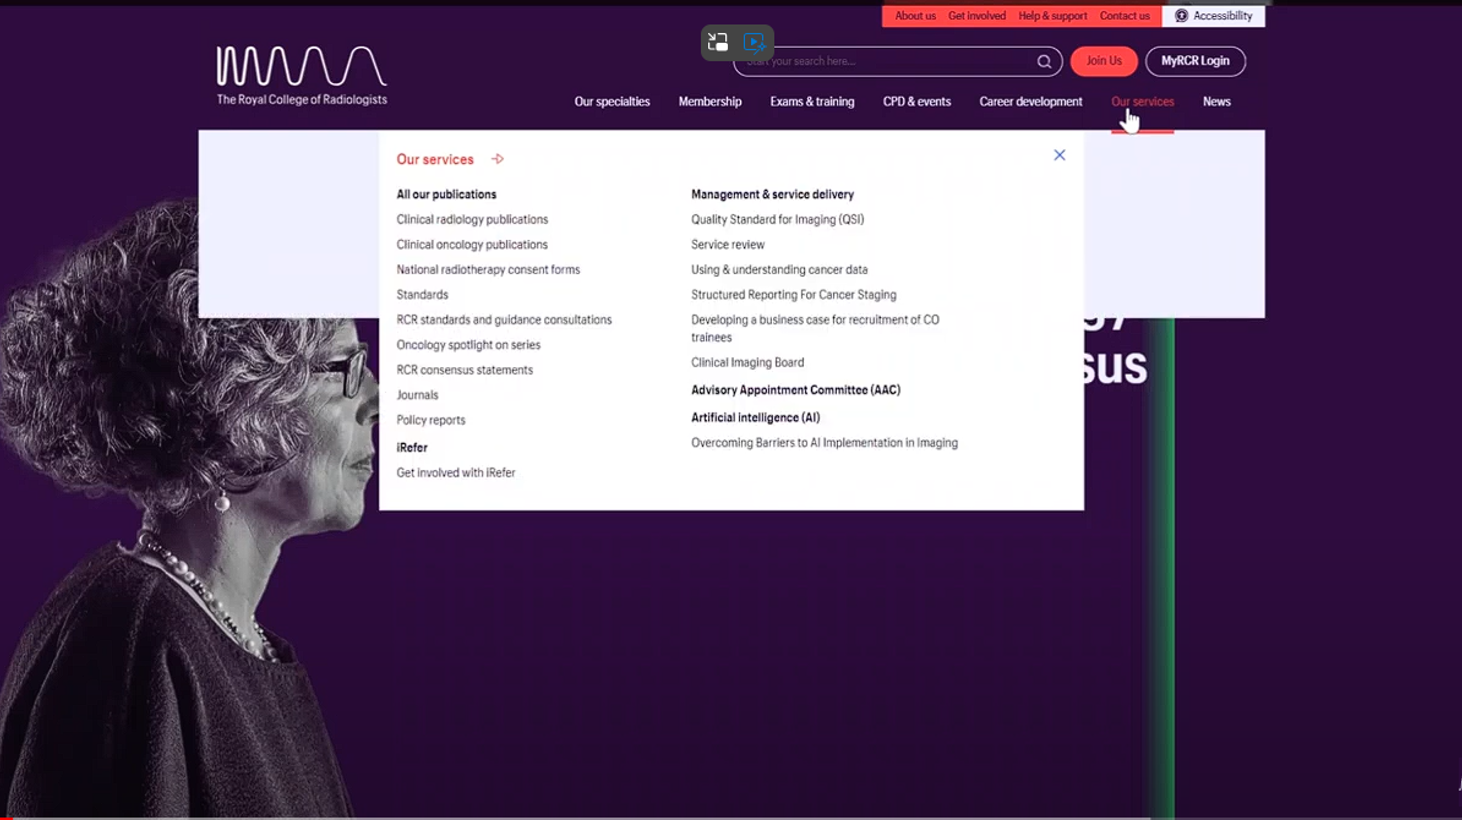Open the Service review link

(728, 245)
